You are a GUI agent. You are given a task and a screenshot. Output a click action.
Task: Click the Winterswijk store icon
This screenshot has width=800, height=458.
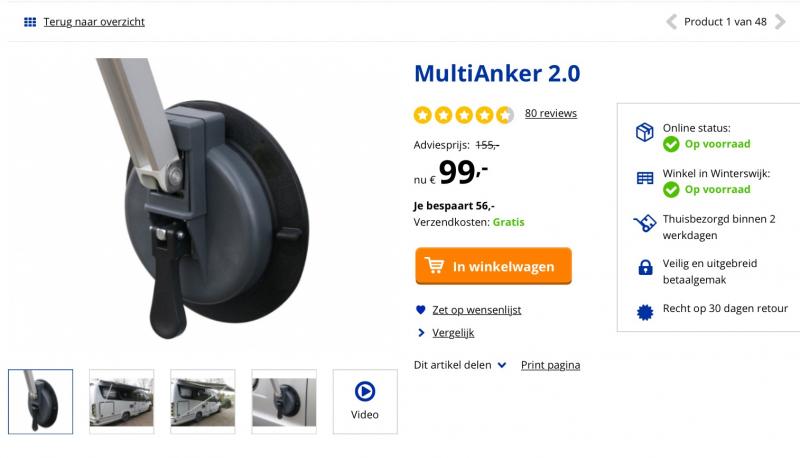(x=645, y=178)
